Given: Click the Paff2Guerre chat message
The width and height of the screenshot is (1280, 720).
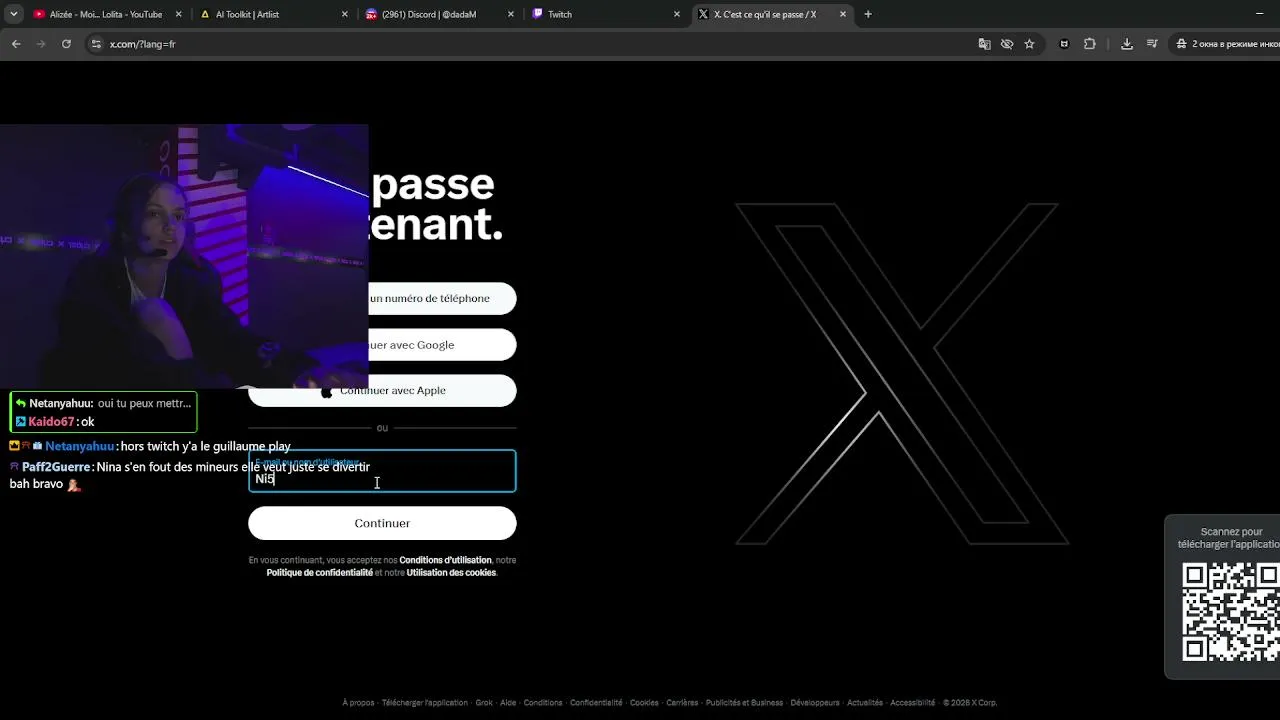Looking at the screenshot, I should coord(190,475).
